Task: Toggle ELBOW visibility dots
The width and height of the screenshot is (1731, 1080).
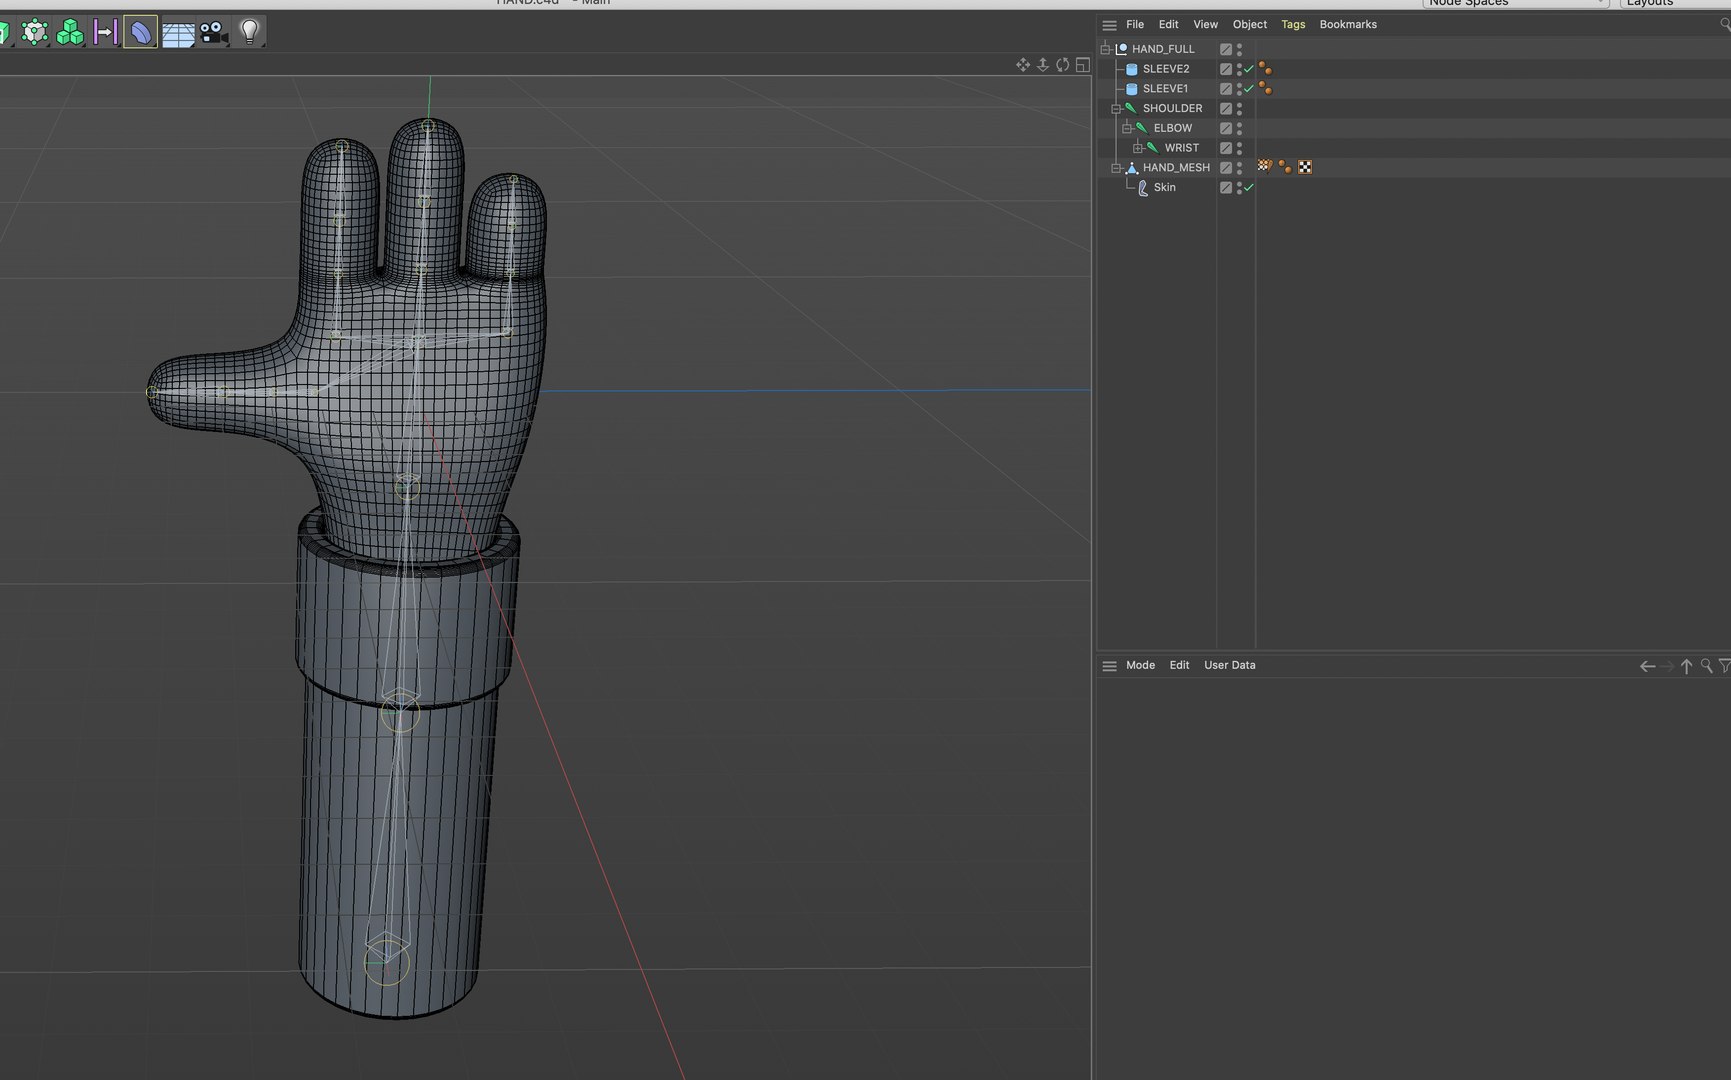Action: point(1239,128)
